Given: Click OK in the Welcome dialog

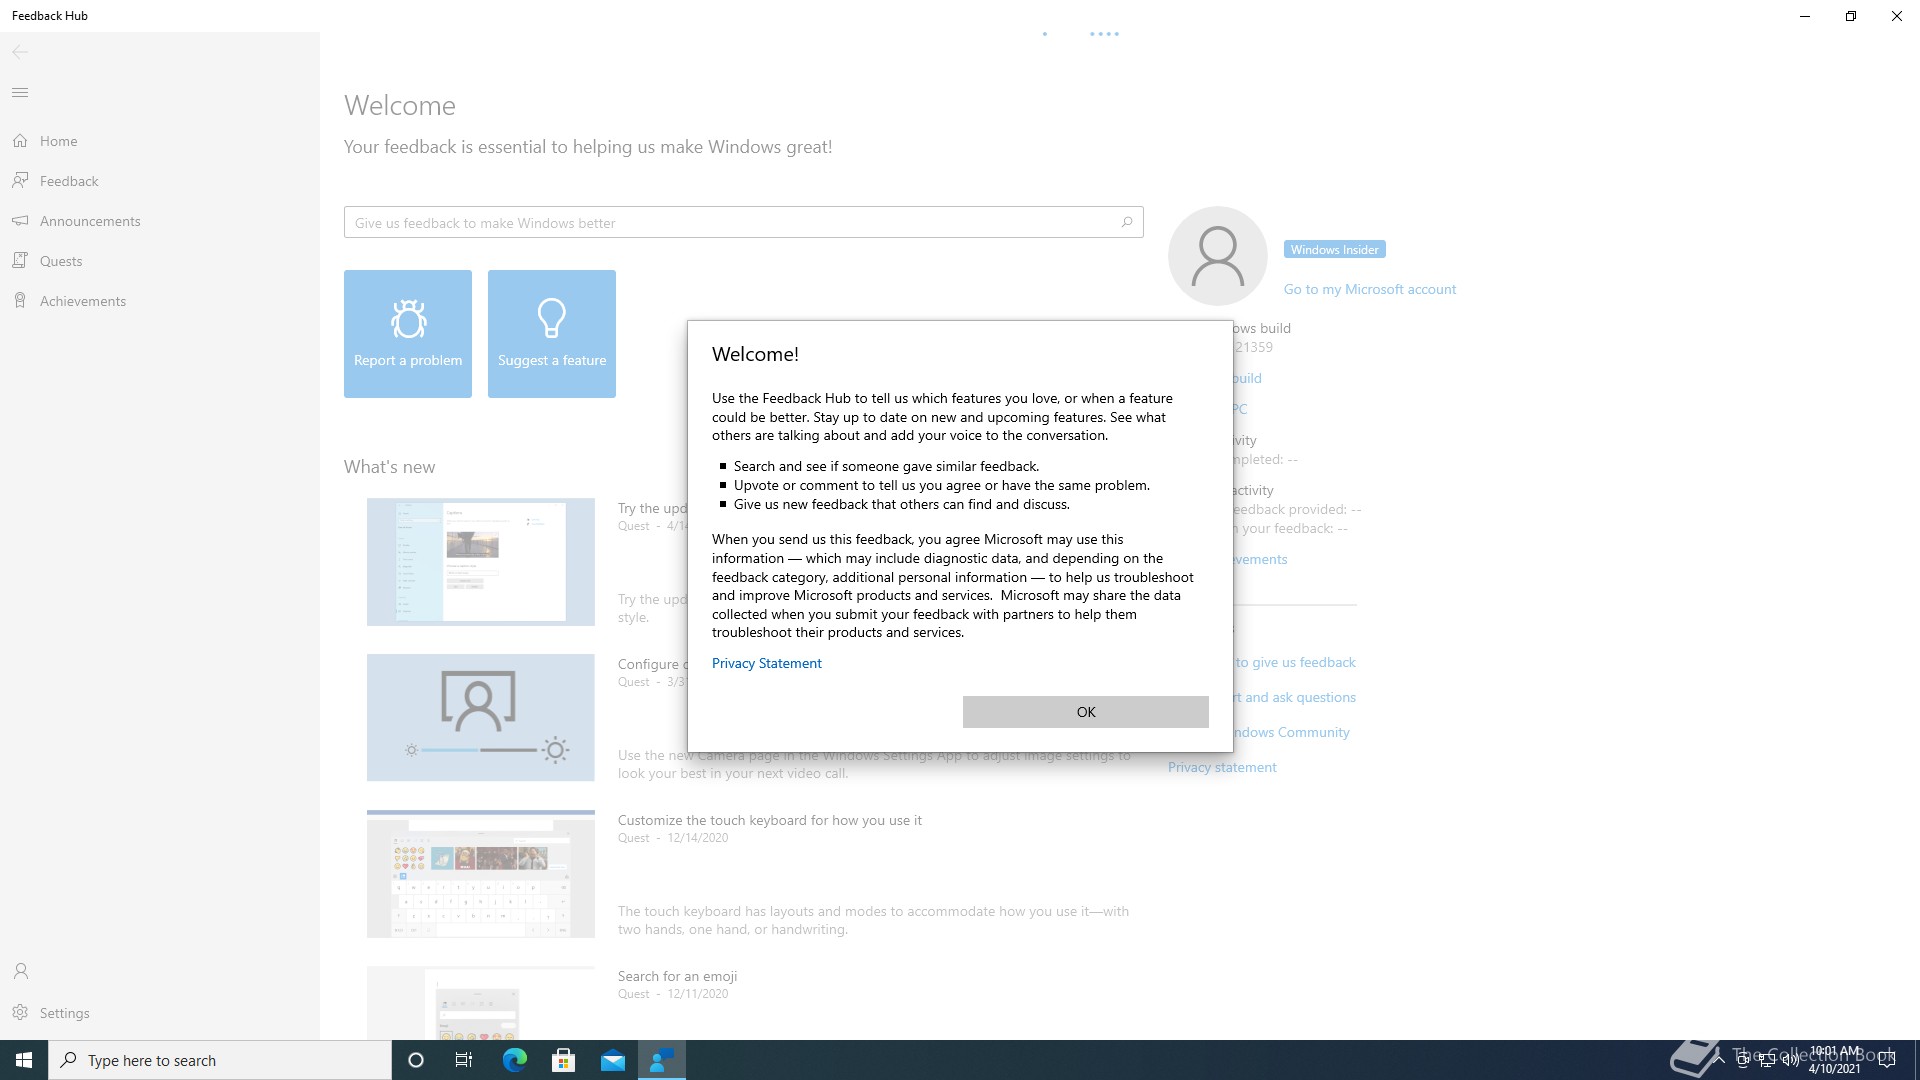Looking at the screenshot, I should [1085, 712].
